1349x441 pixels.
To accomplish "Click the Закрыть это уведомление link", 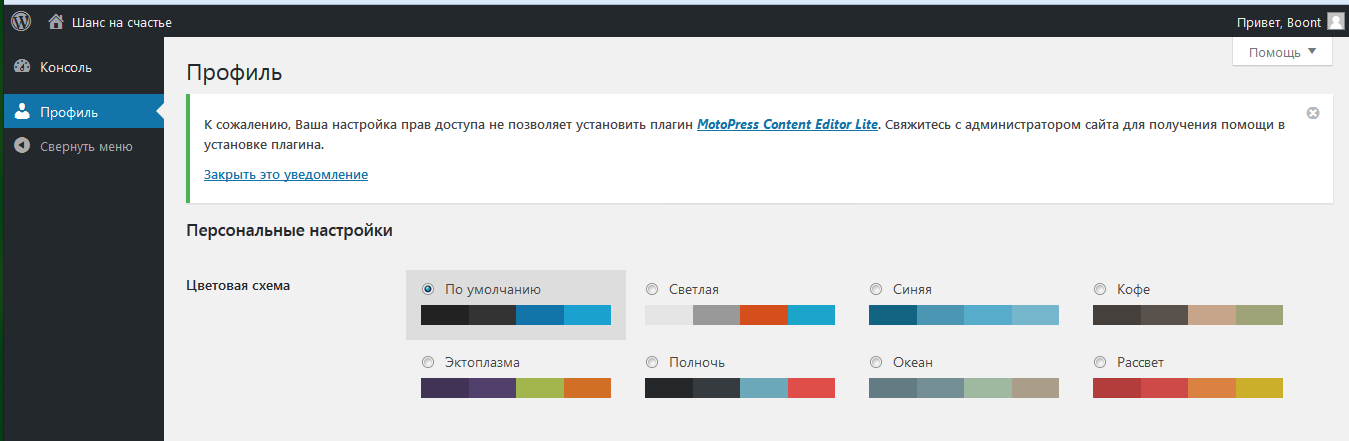I will click(x=286, y=175).
